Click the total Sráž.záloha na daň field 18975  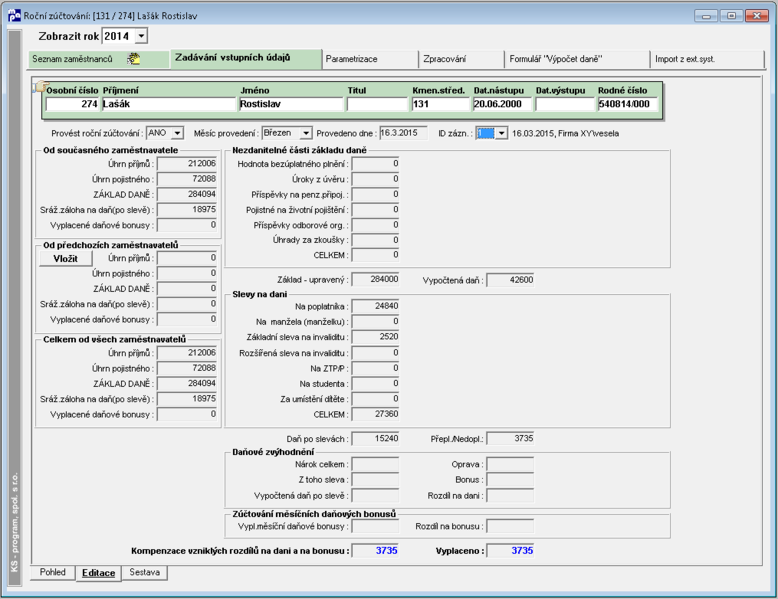[187, 399]
